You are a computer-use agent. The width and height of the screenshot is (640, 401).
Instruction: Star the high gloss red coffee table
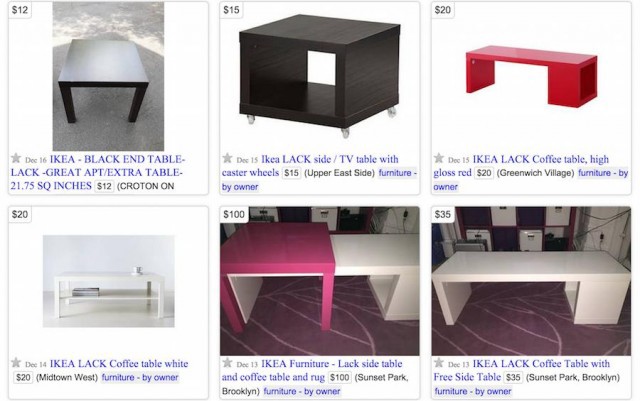439,158
